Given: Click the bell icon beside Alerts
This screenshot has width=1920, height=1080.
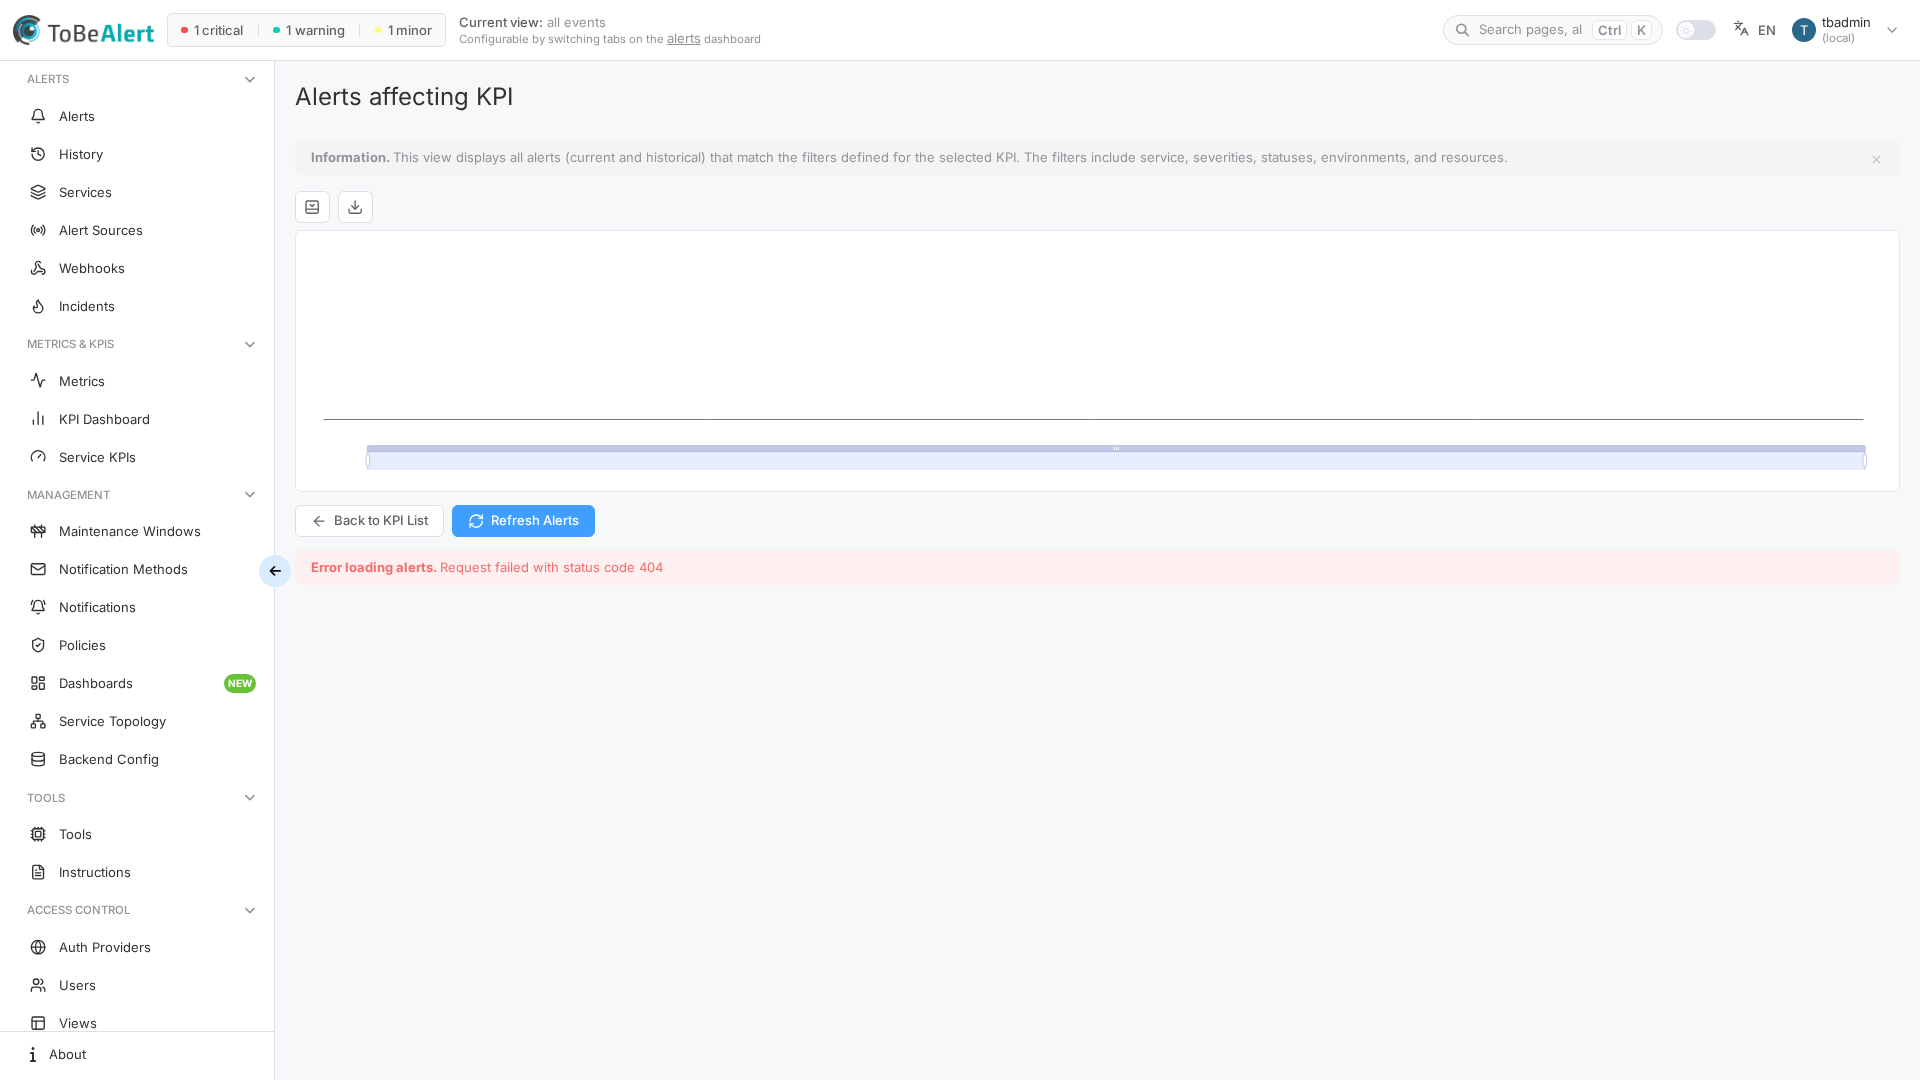Looking at the screenshot, I should click(38, 116).
